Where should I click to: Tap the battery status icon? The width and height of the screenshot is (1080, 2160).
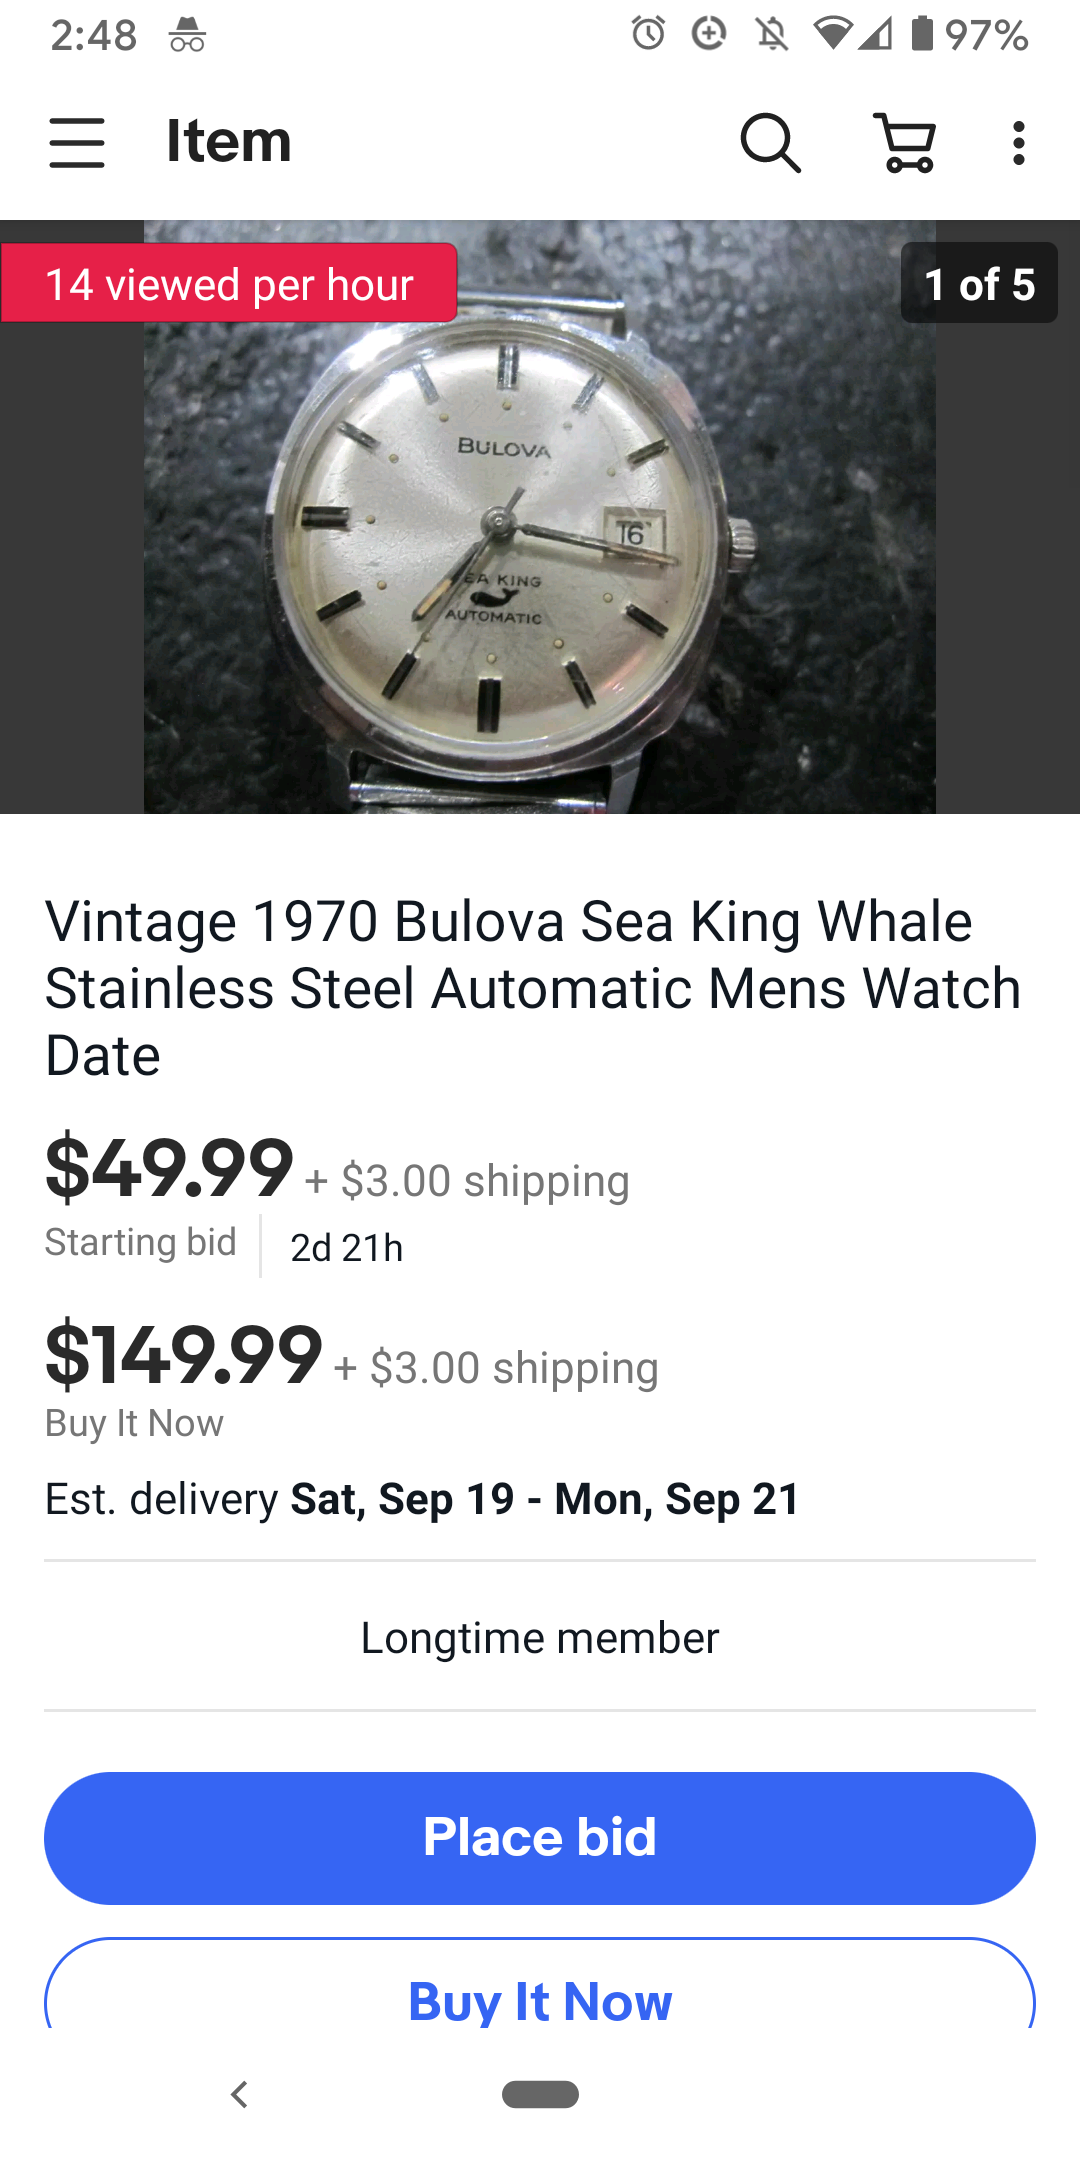922,34
